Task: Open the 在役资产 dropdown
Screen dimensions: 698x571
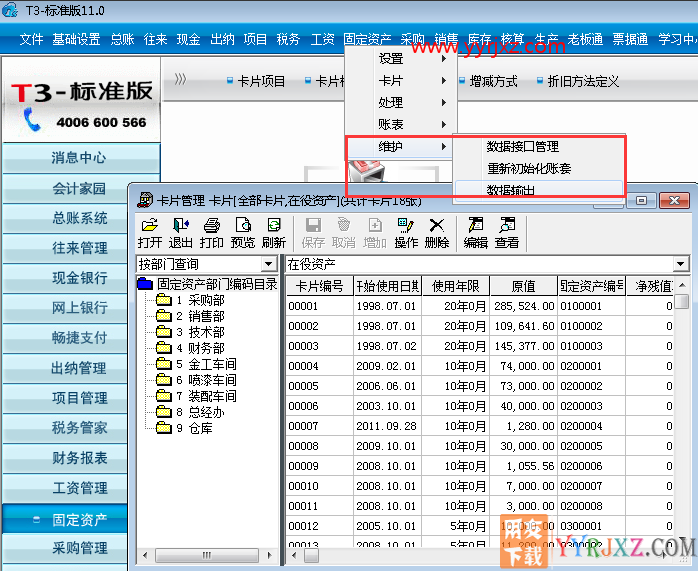Action: (x=680, y=264)
